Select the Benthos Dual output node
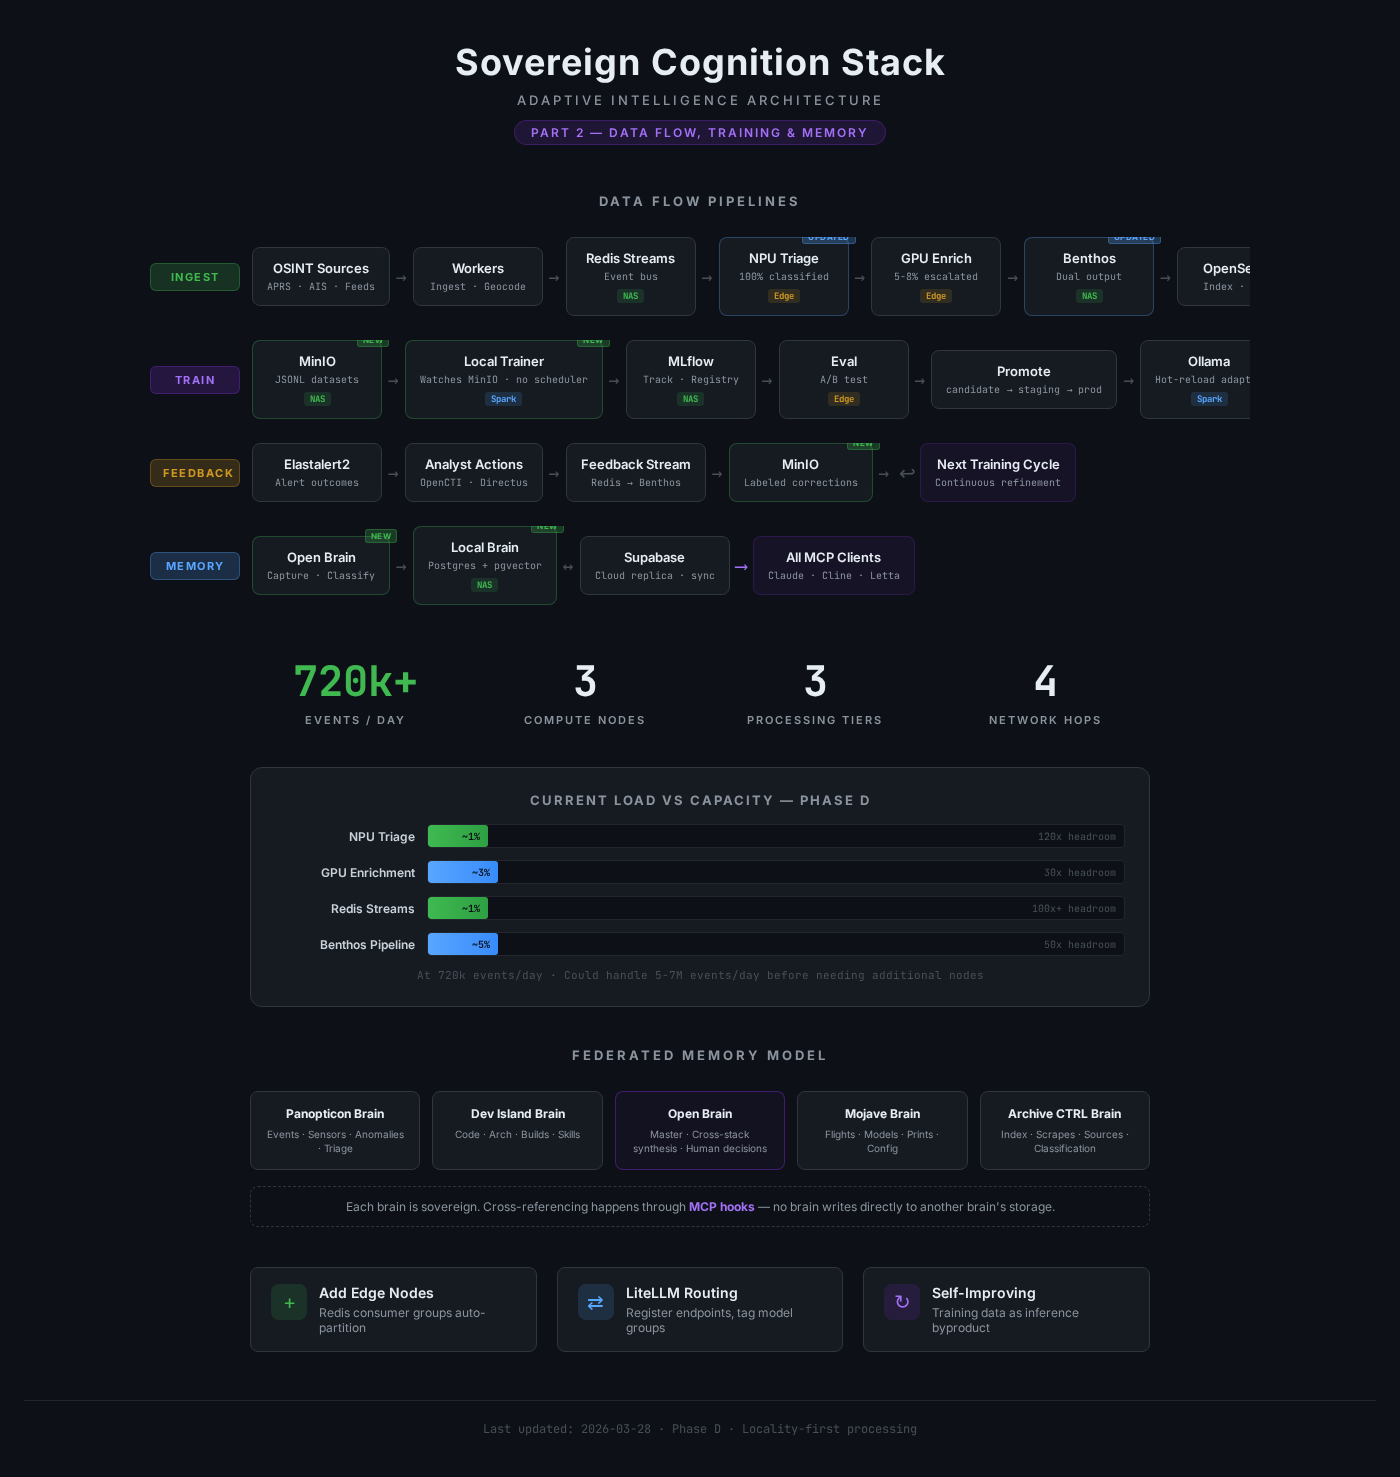1400x1477 pixels. 1089,277
